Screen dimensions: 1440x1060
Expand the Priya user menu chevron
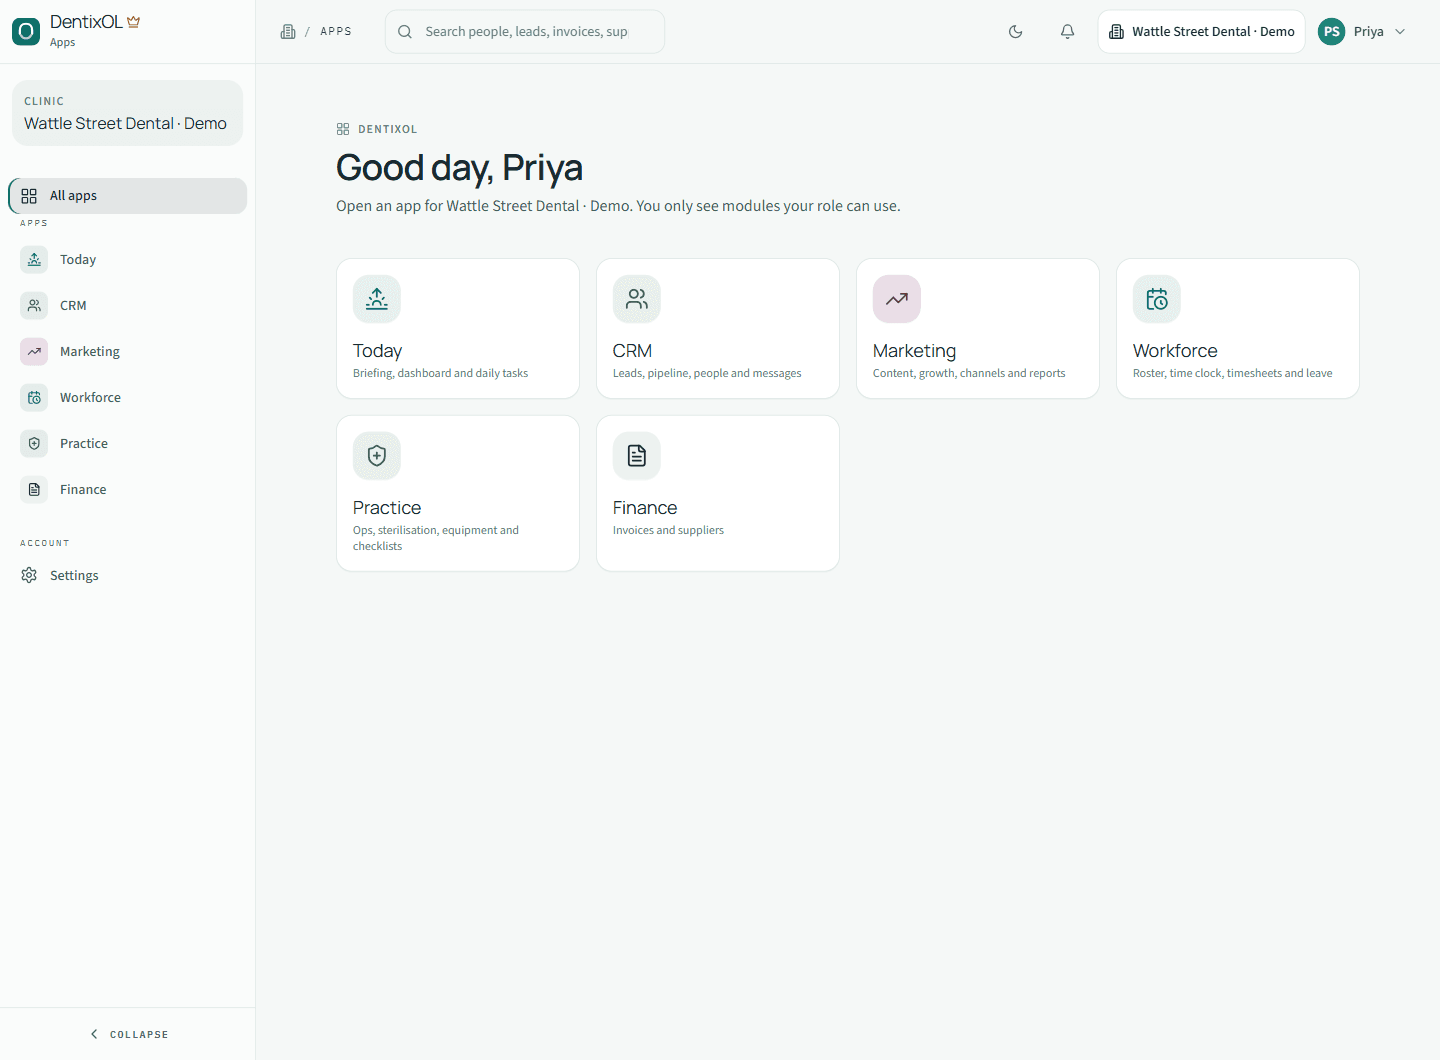point(1400,32)
